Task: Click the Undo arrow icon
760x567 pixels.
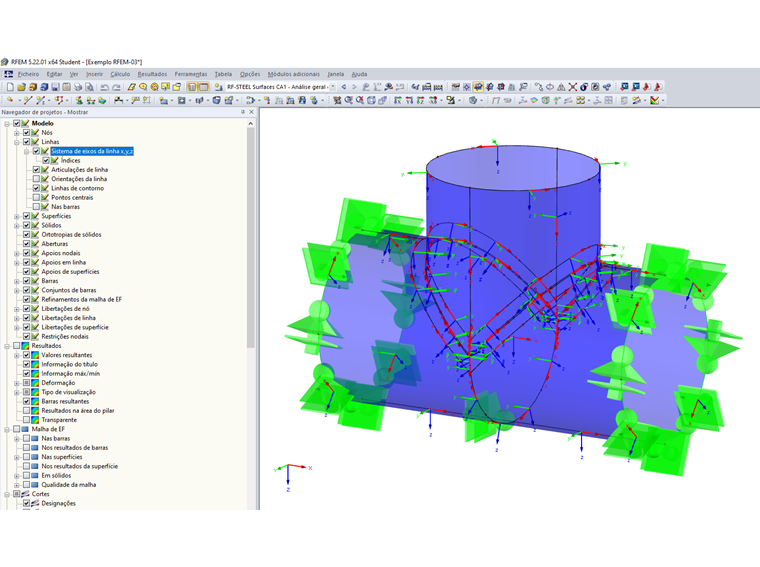Action: point(105,87)
